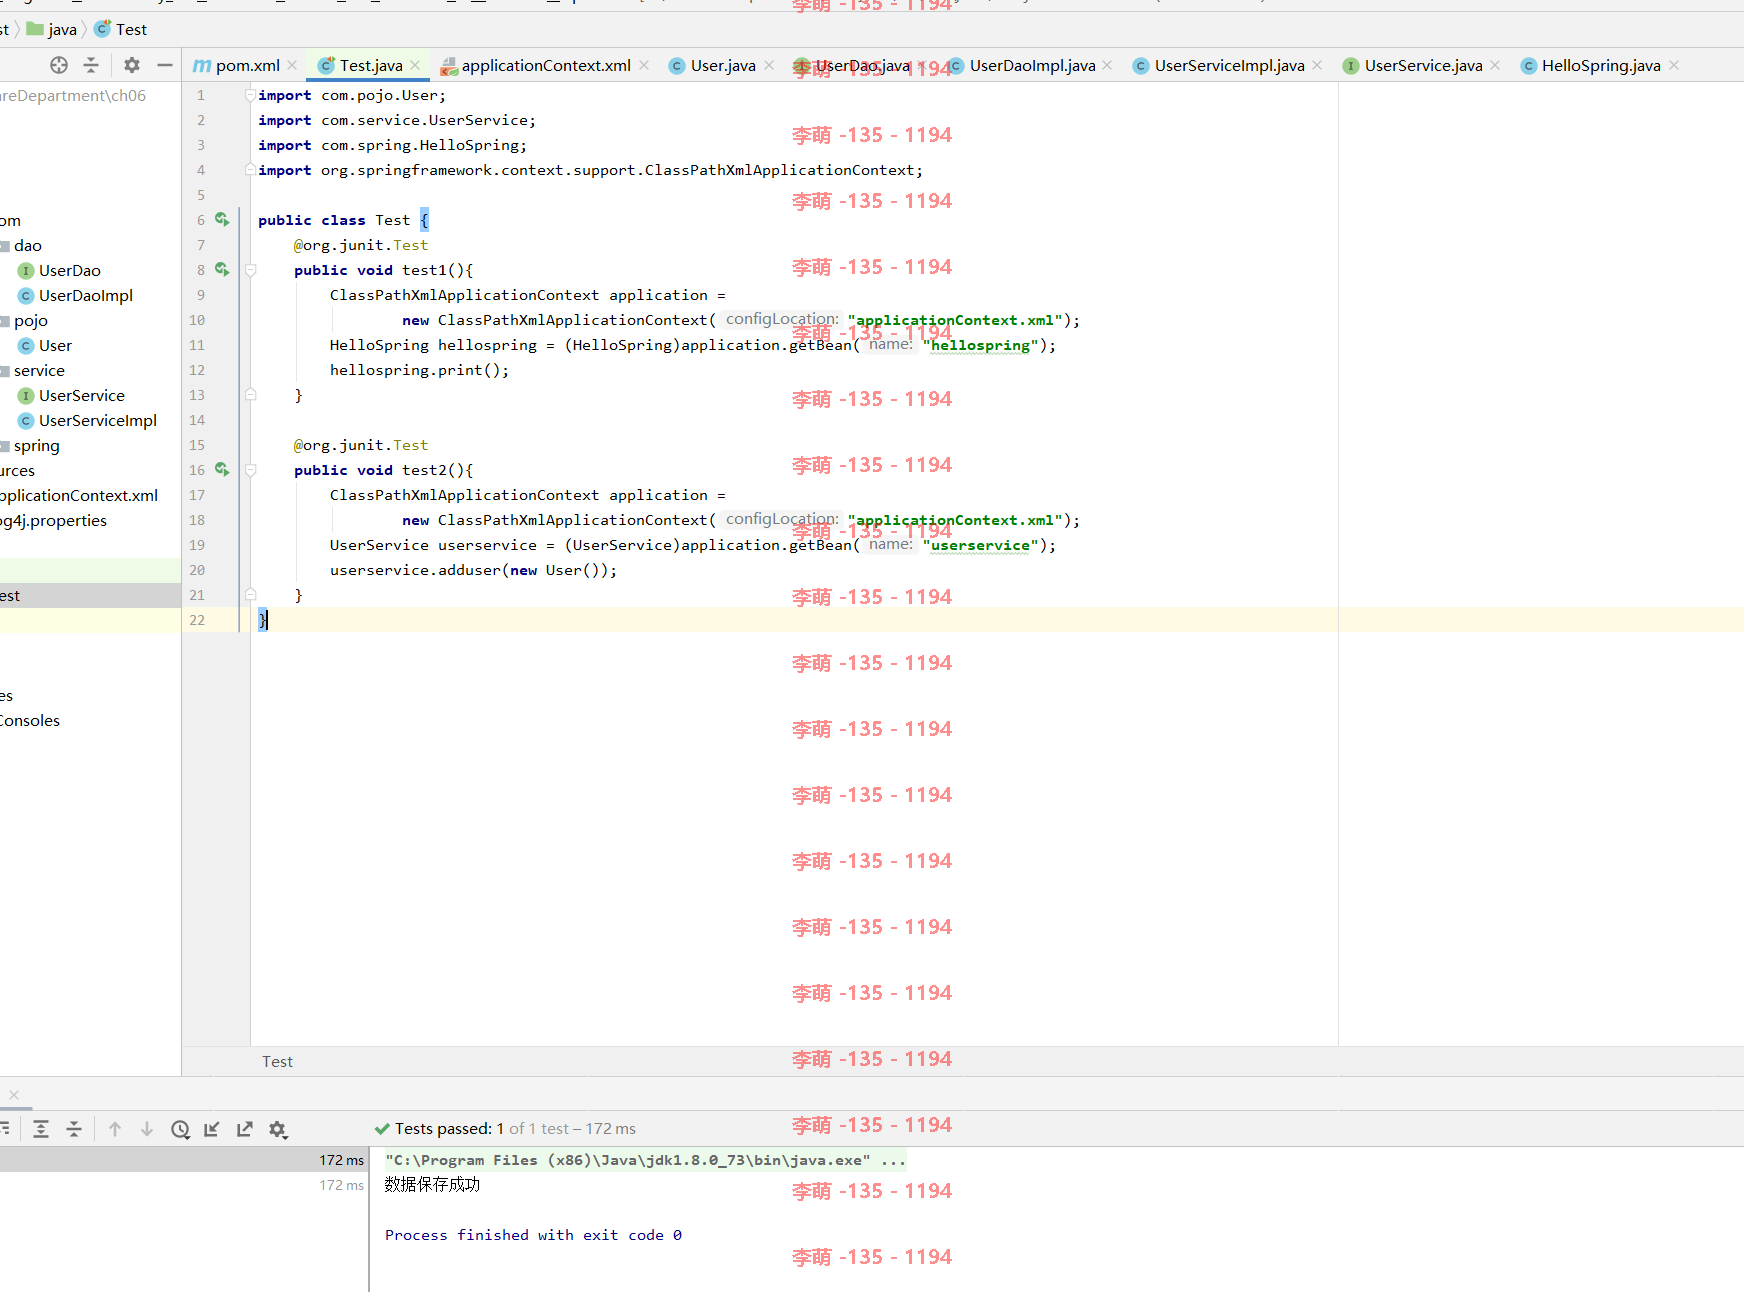Export test results icon
The width and height of the screenshot is (1744, 1292).
click(x=245, y=1129)
